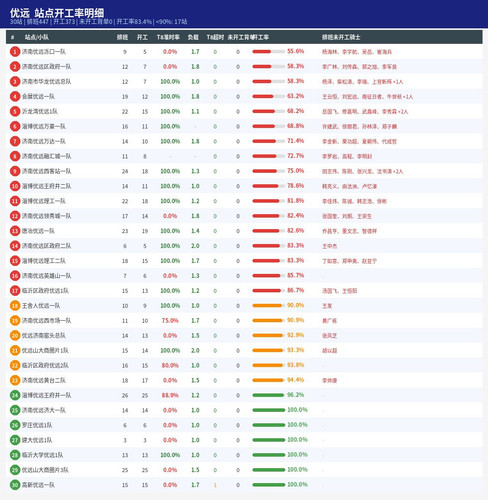Click the 站点/小队 column header
Image resolution: width=488 pixels, height=500 pixels.
(37, 37)
